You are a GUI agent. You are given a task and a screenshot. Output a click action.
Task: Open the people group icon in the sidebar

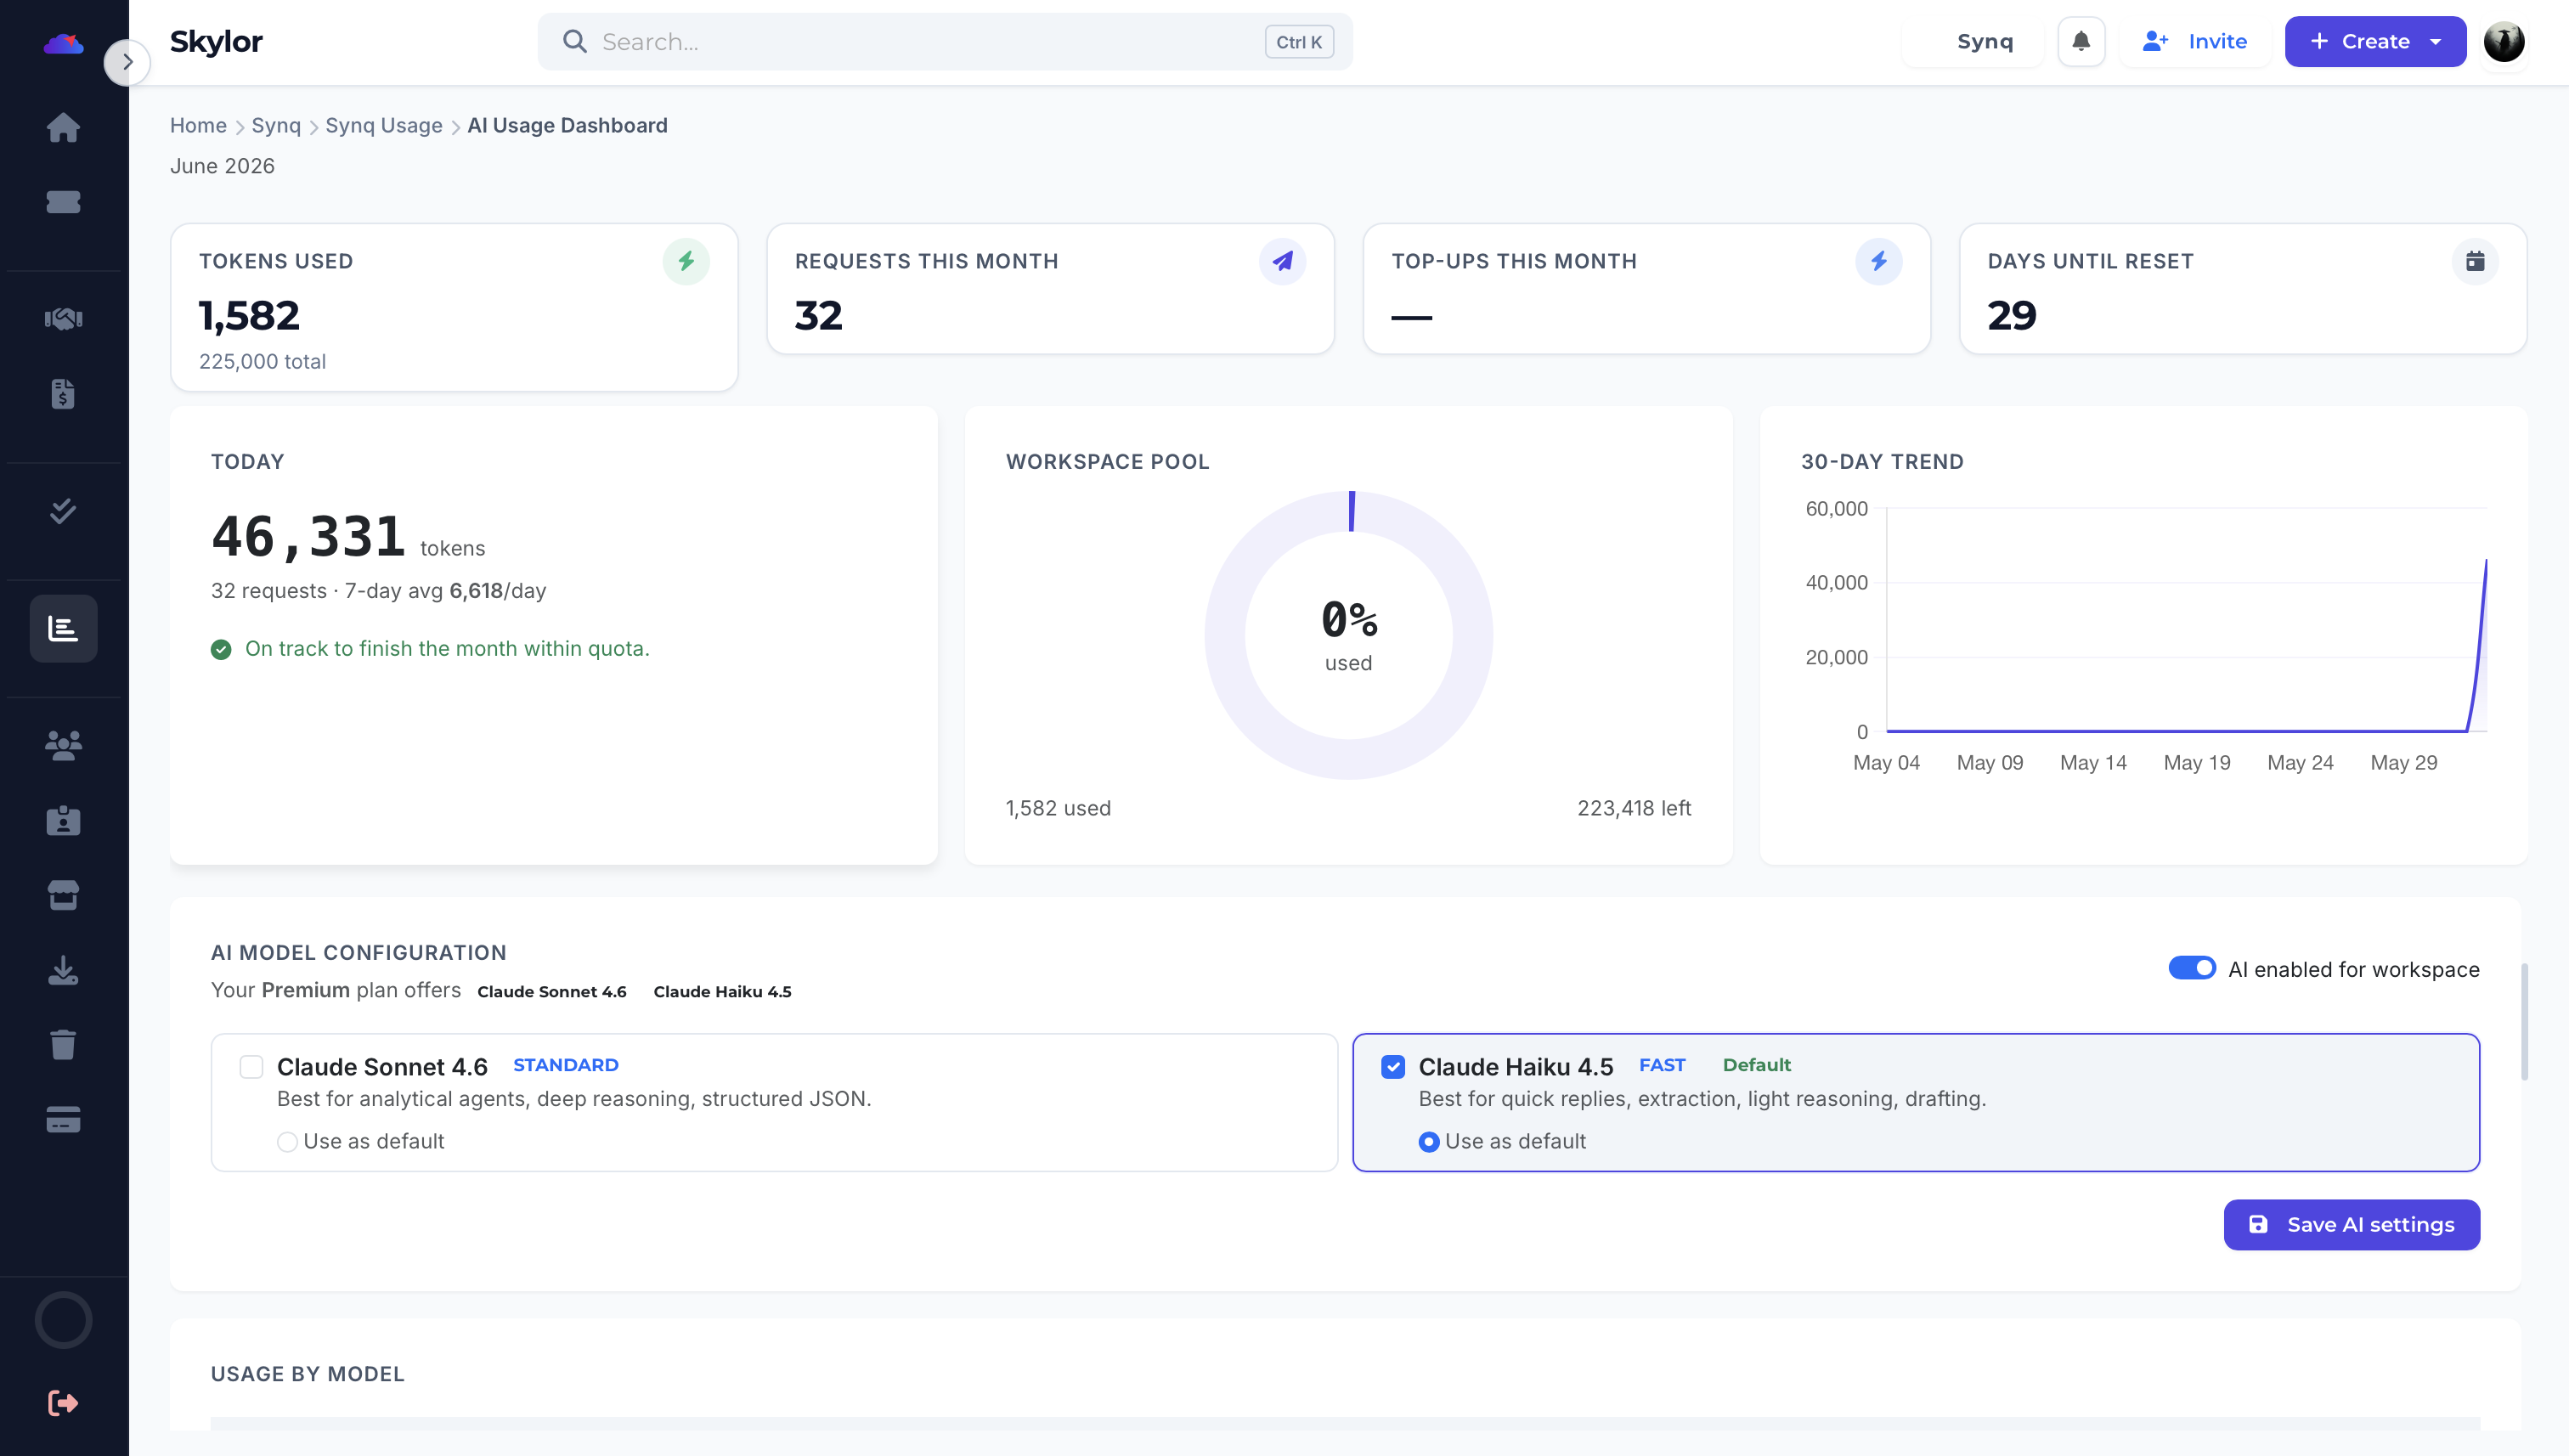pyautogui.click(x=63, y=745)
